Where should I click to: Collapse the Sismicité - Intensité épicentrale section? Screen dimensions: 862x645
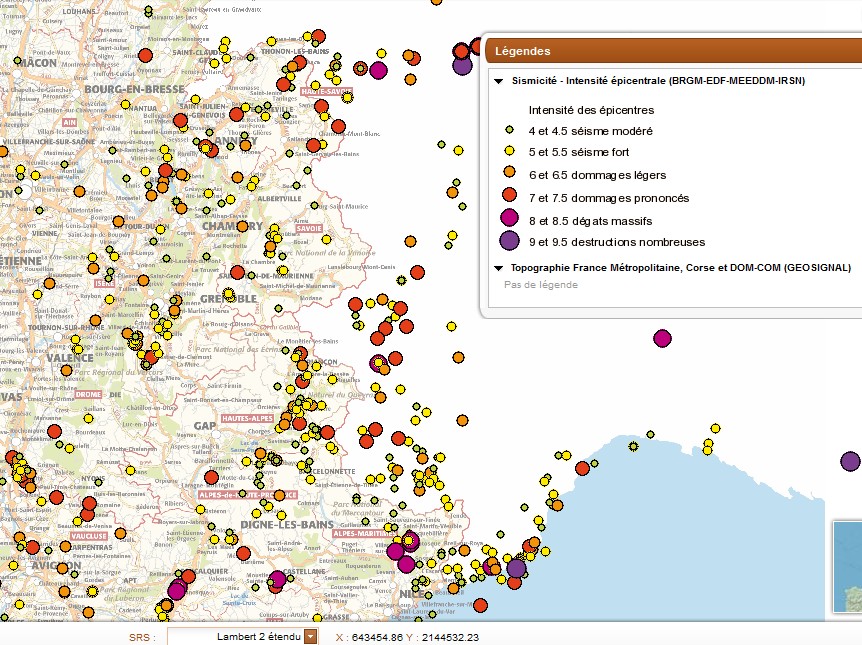pos(498,80)
